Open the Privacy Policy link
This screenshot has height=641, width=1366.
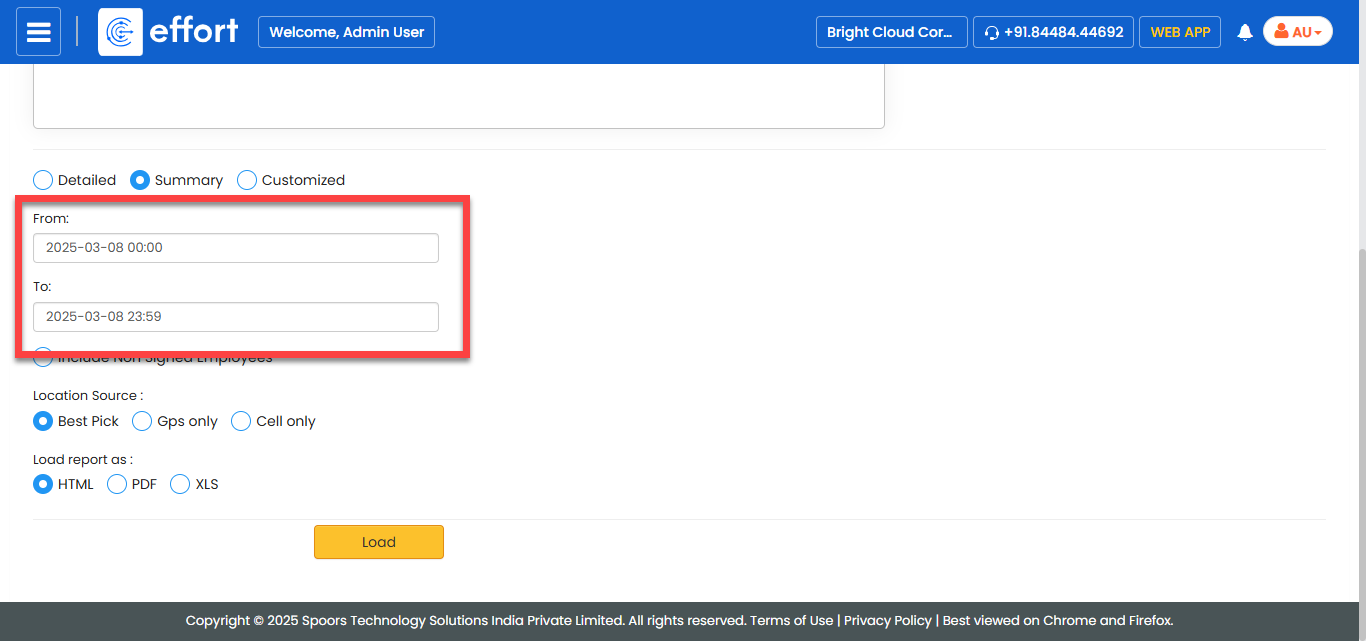point(887,620)
